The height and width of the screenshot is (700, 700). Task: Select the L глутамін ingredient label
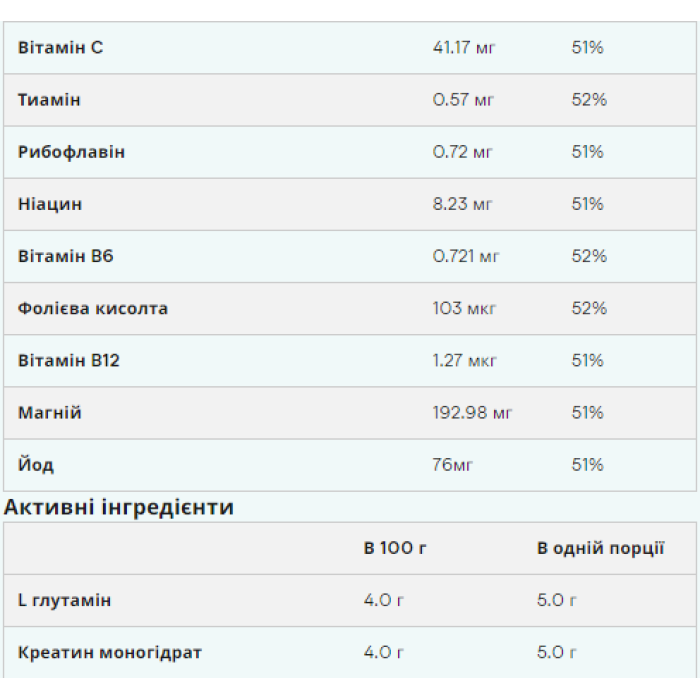click(x=65, y=600)
